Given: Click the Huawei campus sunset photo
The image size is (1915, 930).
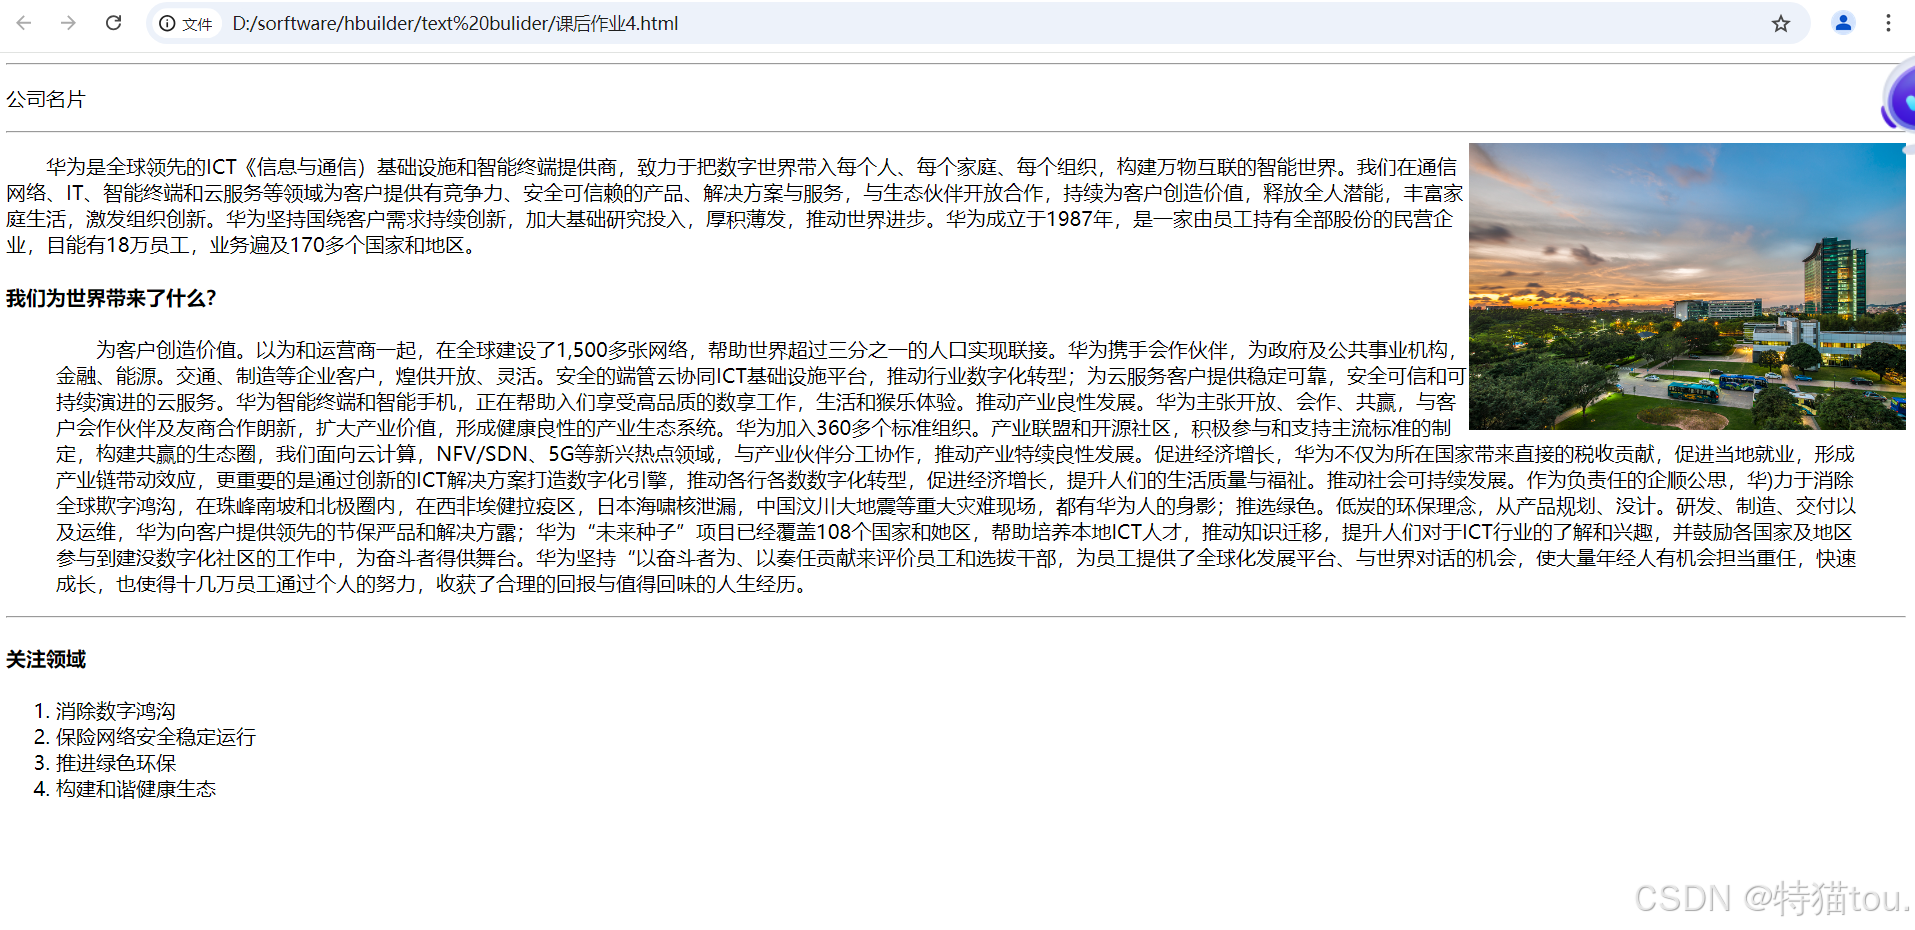Looking at the screenshot, I should pos(1687,286).
